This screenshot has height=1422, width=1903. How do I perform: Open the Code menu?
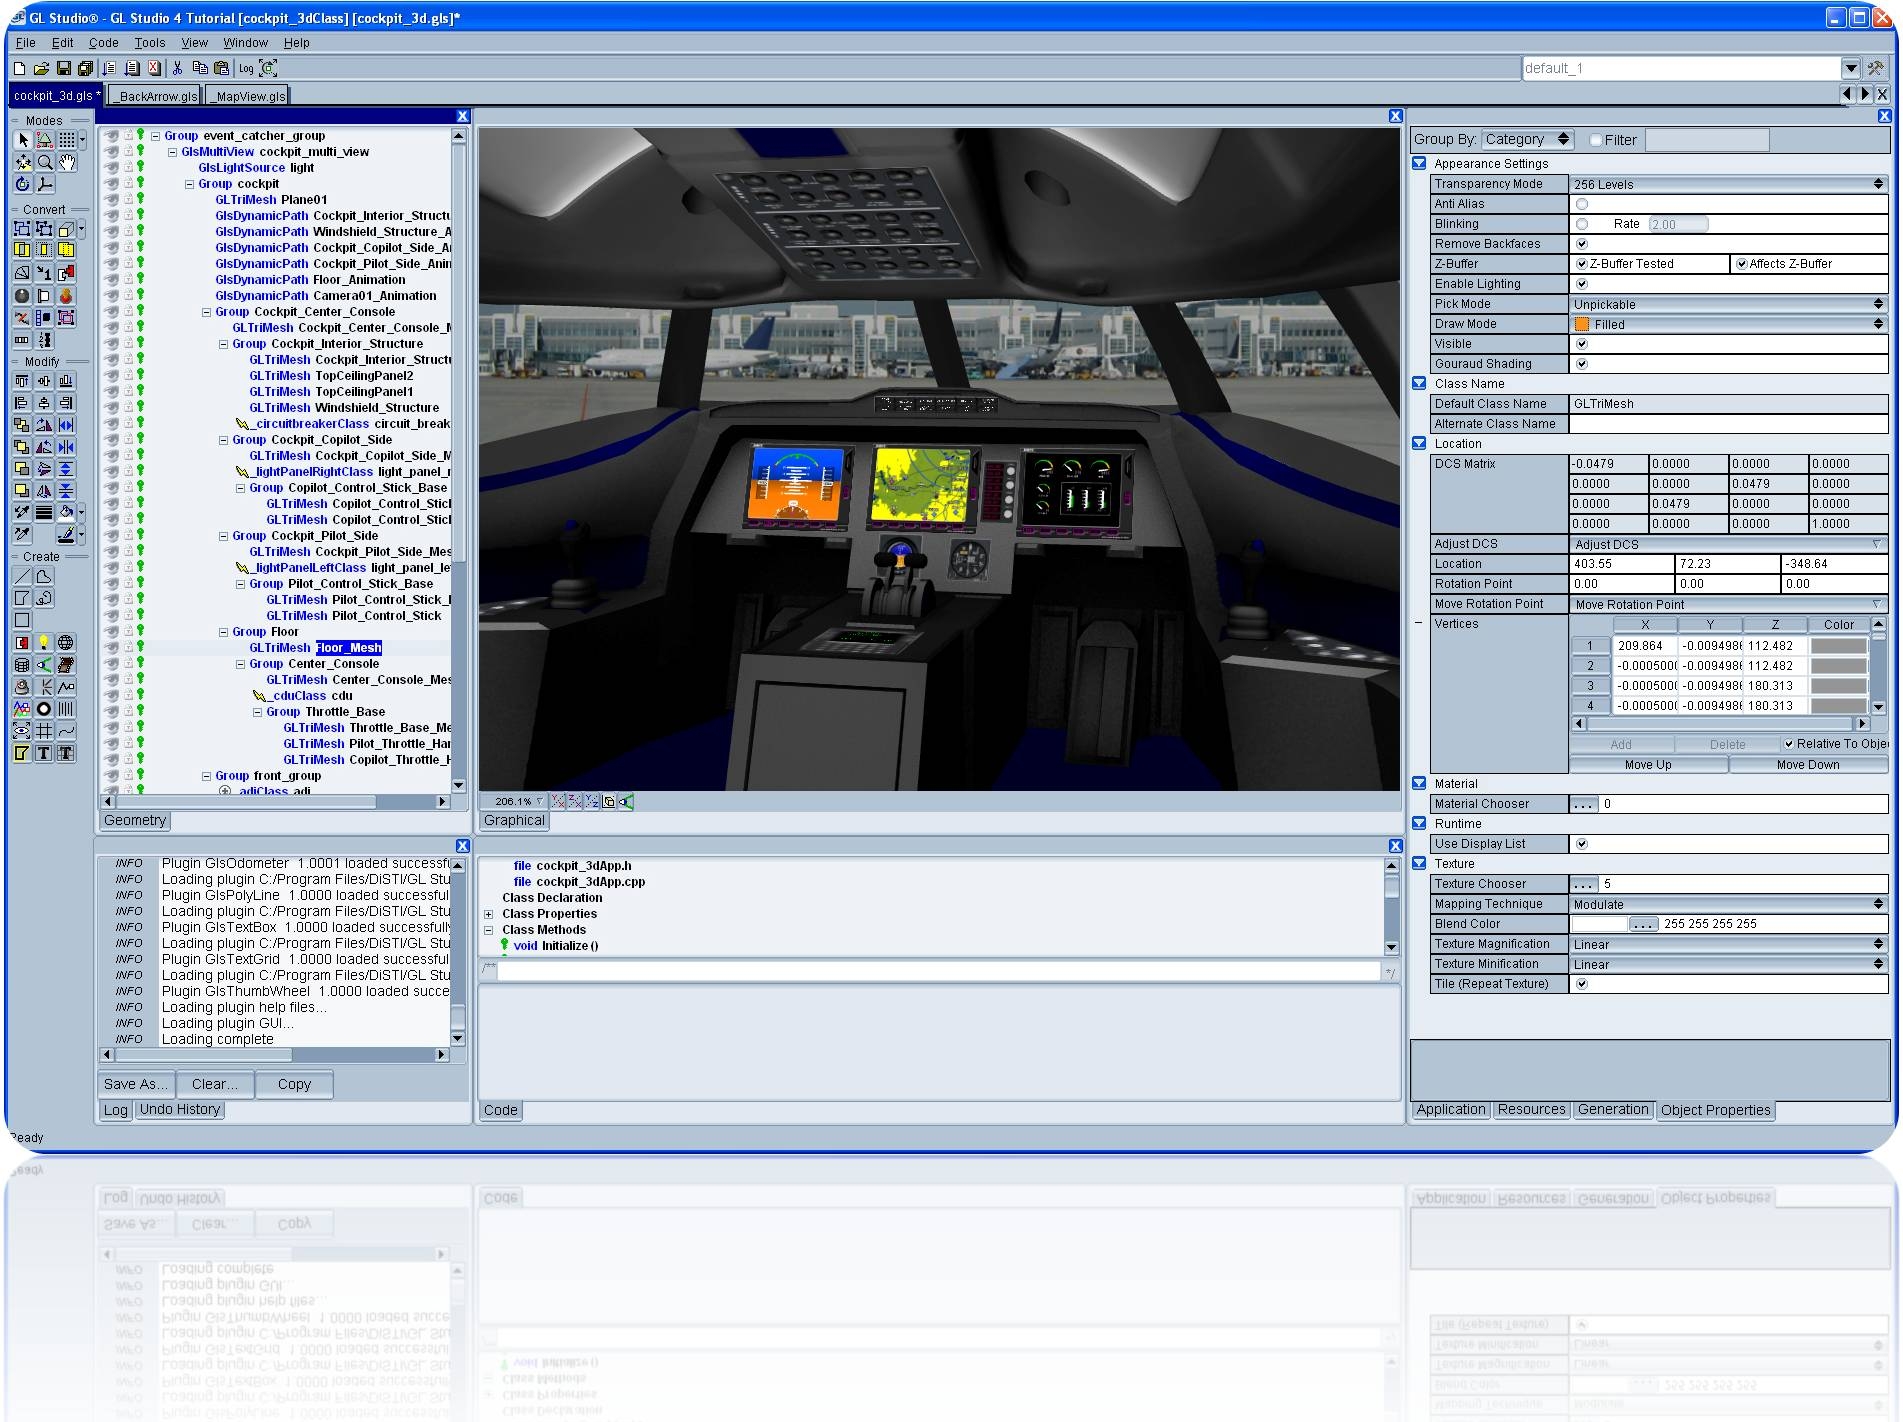(104, 43)
